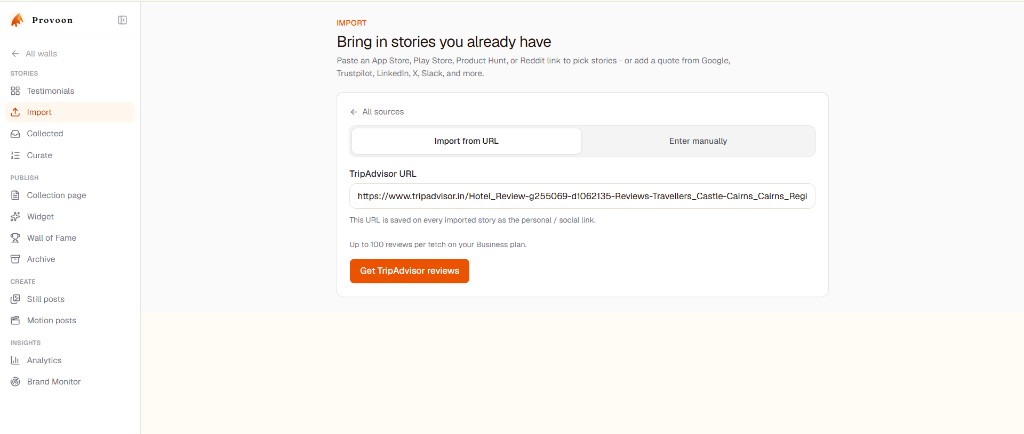1024x434 pixels.
Task: Open Brand Monitor
Action: click(x=70, y=382)
